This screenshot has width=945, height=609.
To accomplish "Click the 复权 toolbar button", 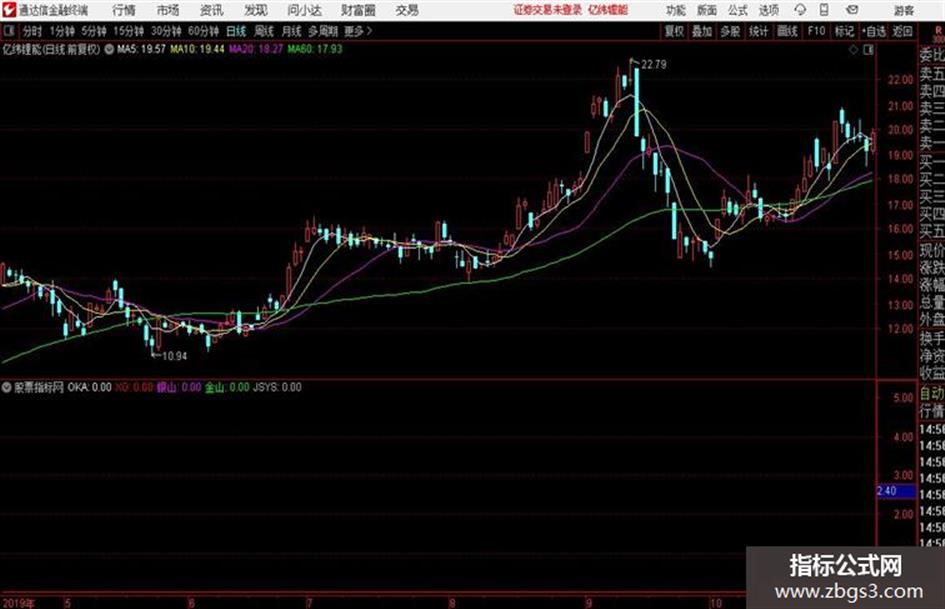I will point(674,31).
